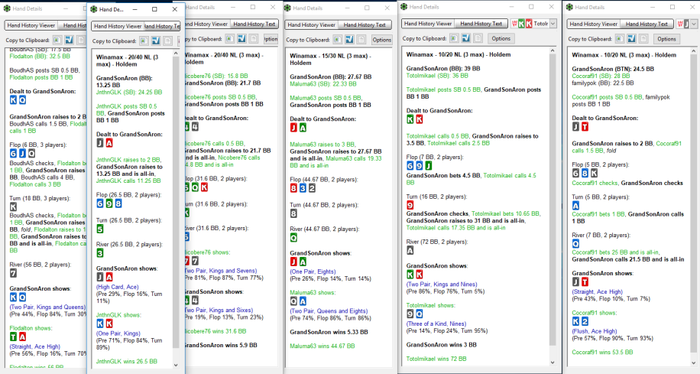The height and width of the screenshot is (374, 700).
Task: Click text 'Maluma63 wins 44.67 BB'
Action: coord(322,346)
